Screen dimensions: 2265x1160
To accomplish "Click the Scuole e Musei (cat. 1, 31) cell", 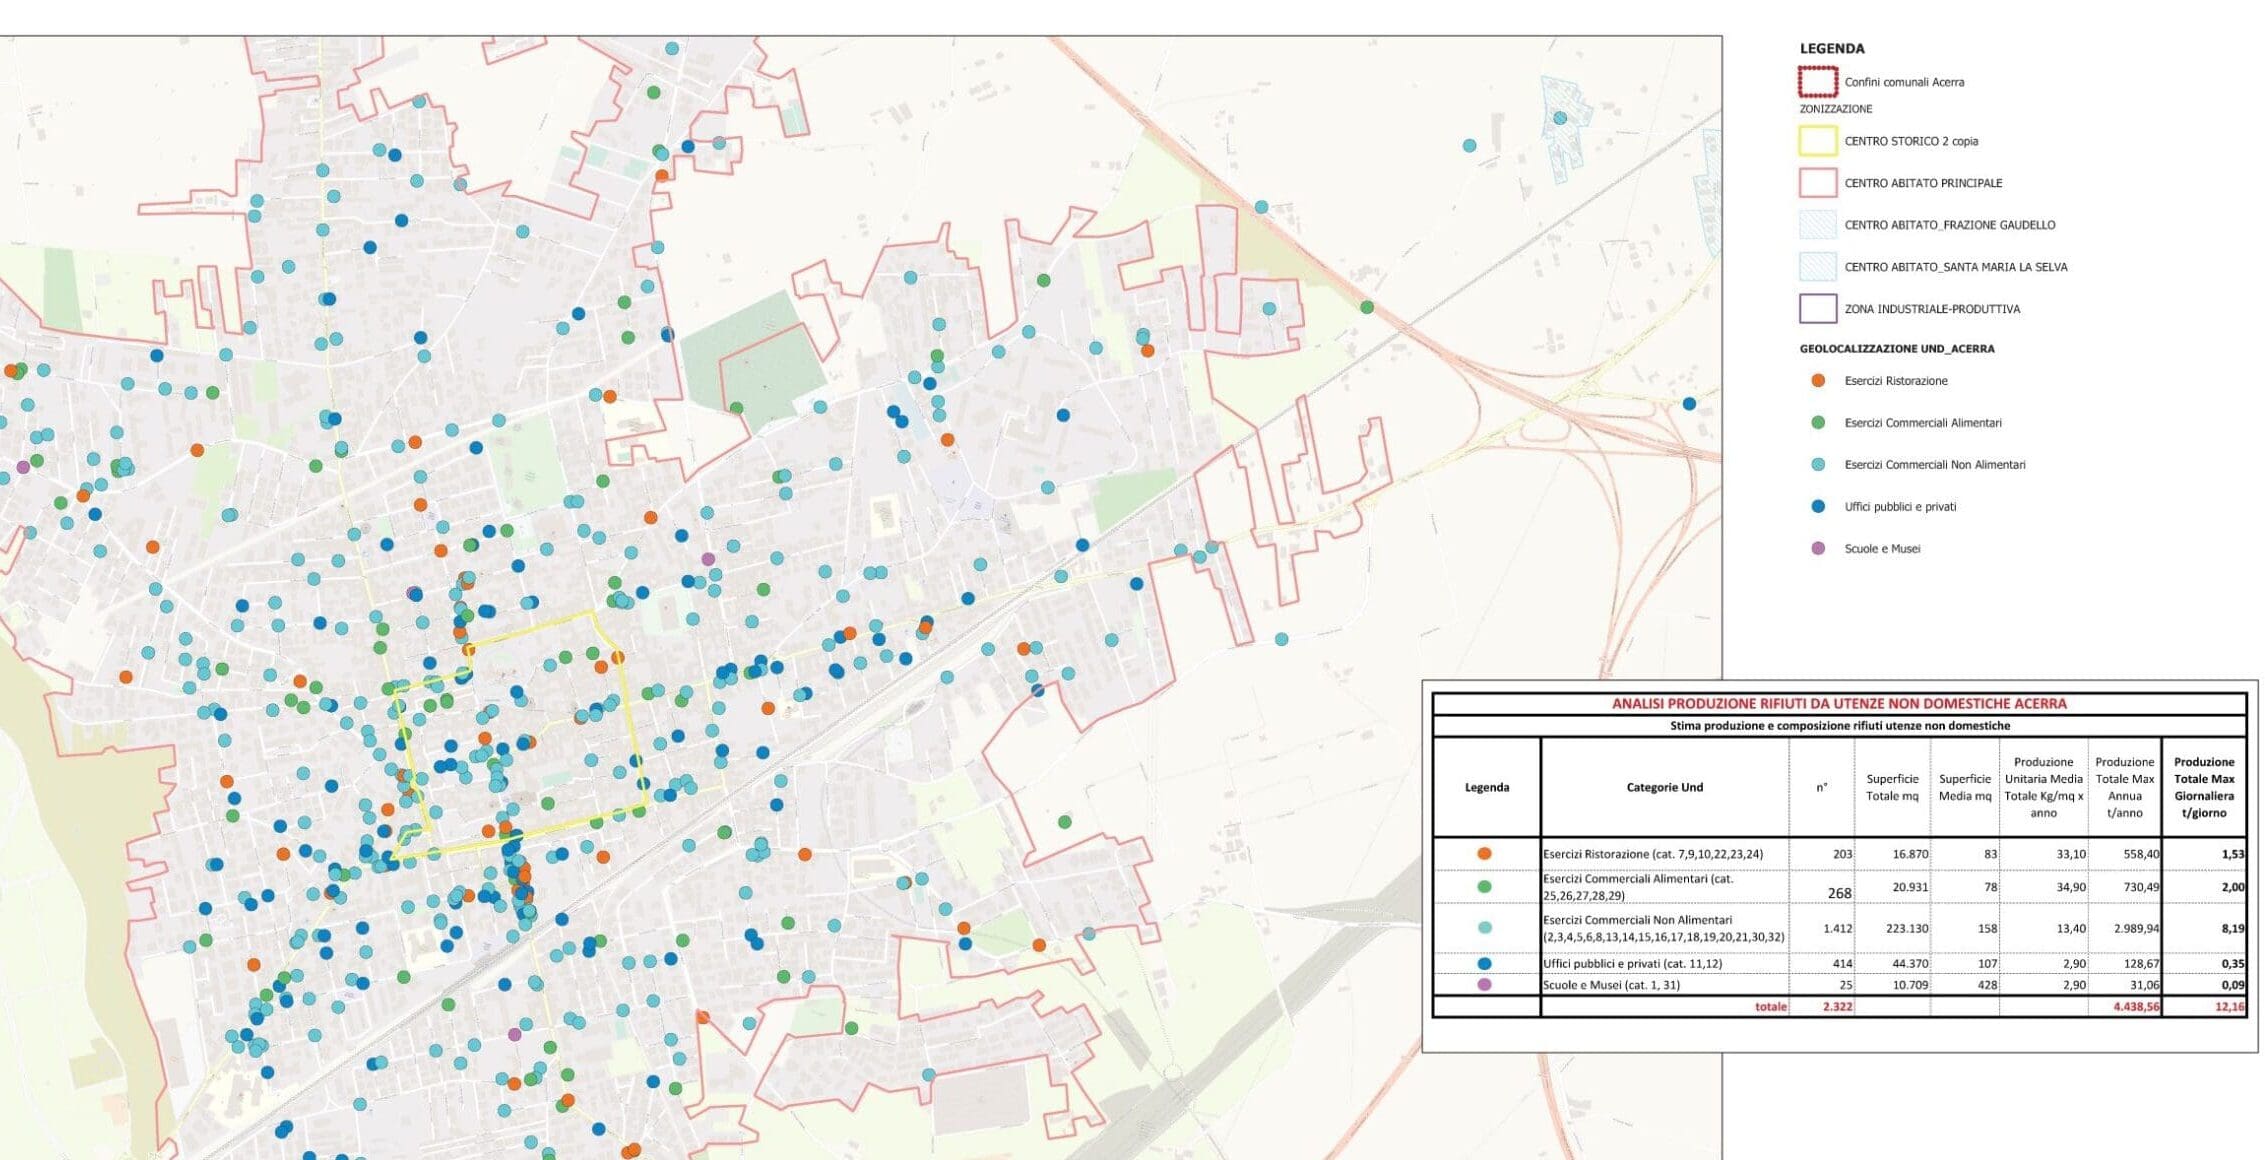I will (1612, 985).
